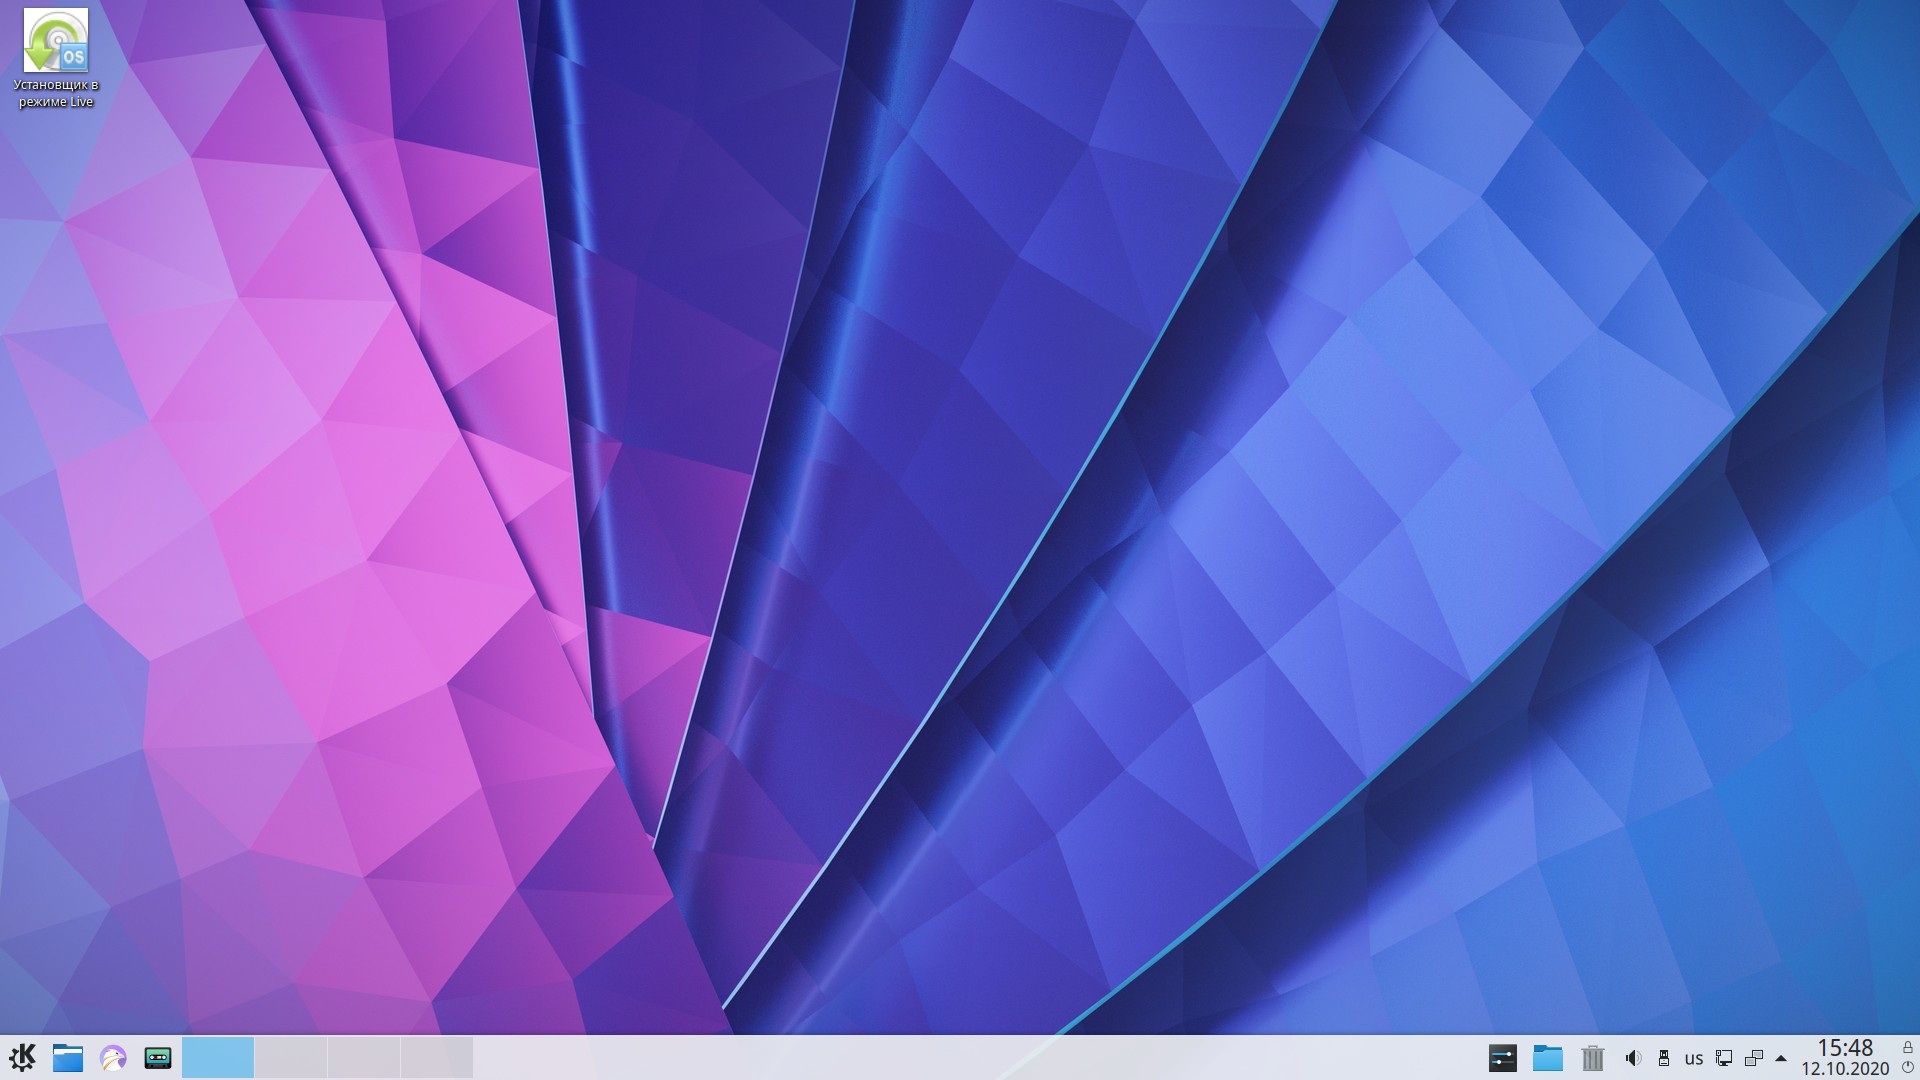Open System Settings from the panel
Viewport: 1920px width, 1080px height.
1502,1057
